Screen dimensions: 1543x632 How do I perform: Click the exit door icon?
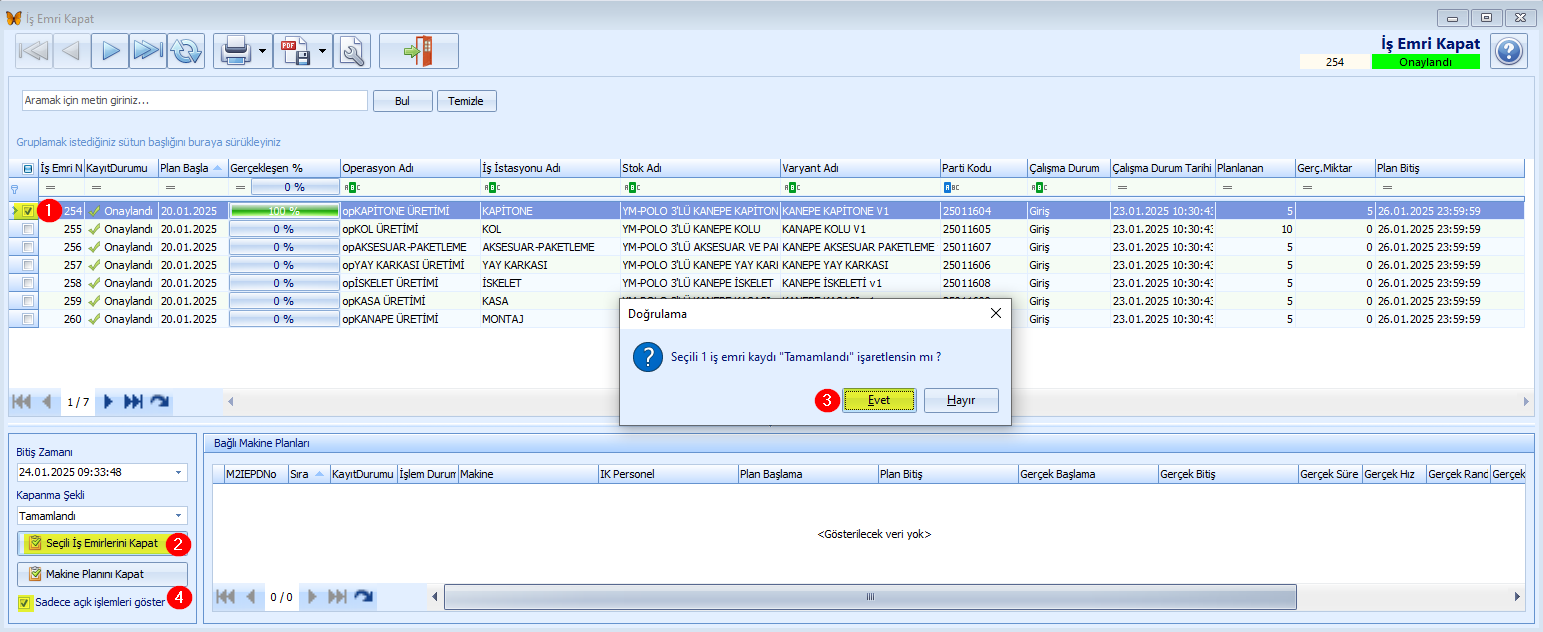coord(419,51)
